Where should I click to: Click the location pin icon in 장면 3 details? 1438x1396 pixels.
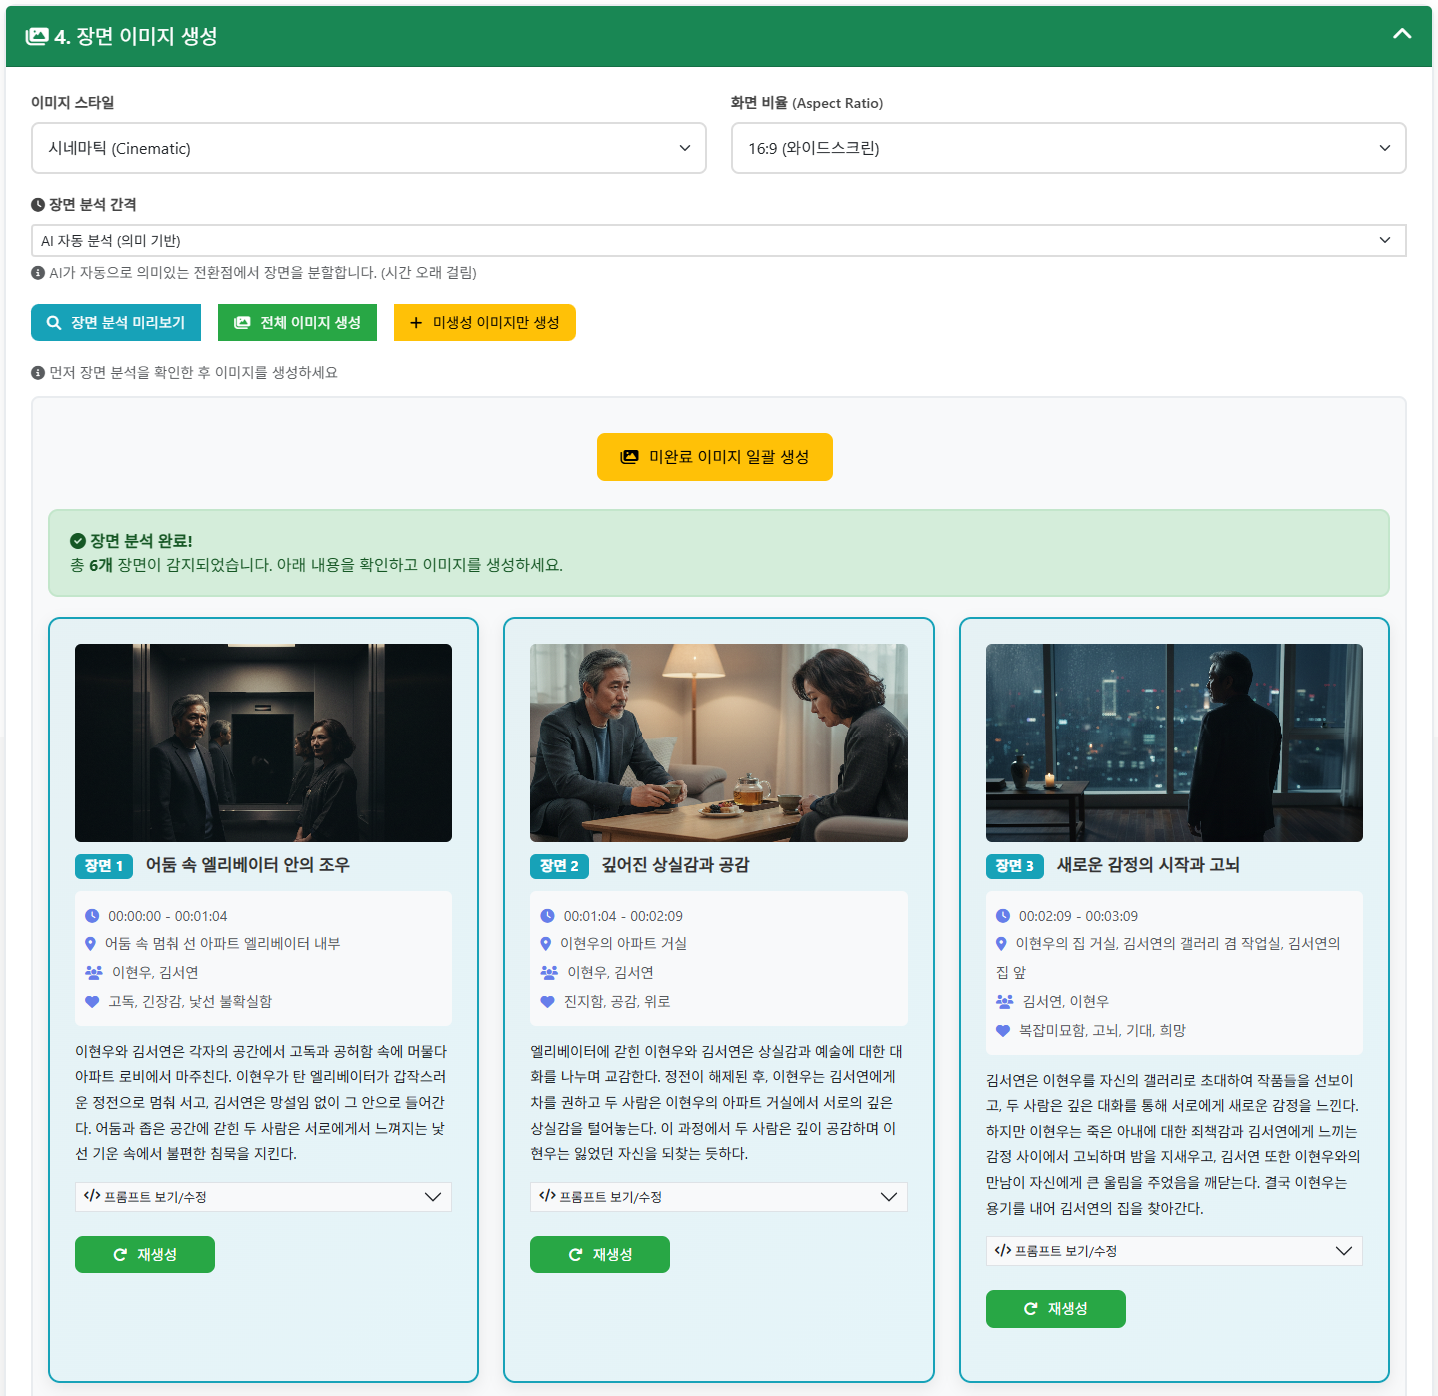pyautogui.click(x=1001, y=944)
